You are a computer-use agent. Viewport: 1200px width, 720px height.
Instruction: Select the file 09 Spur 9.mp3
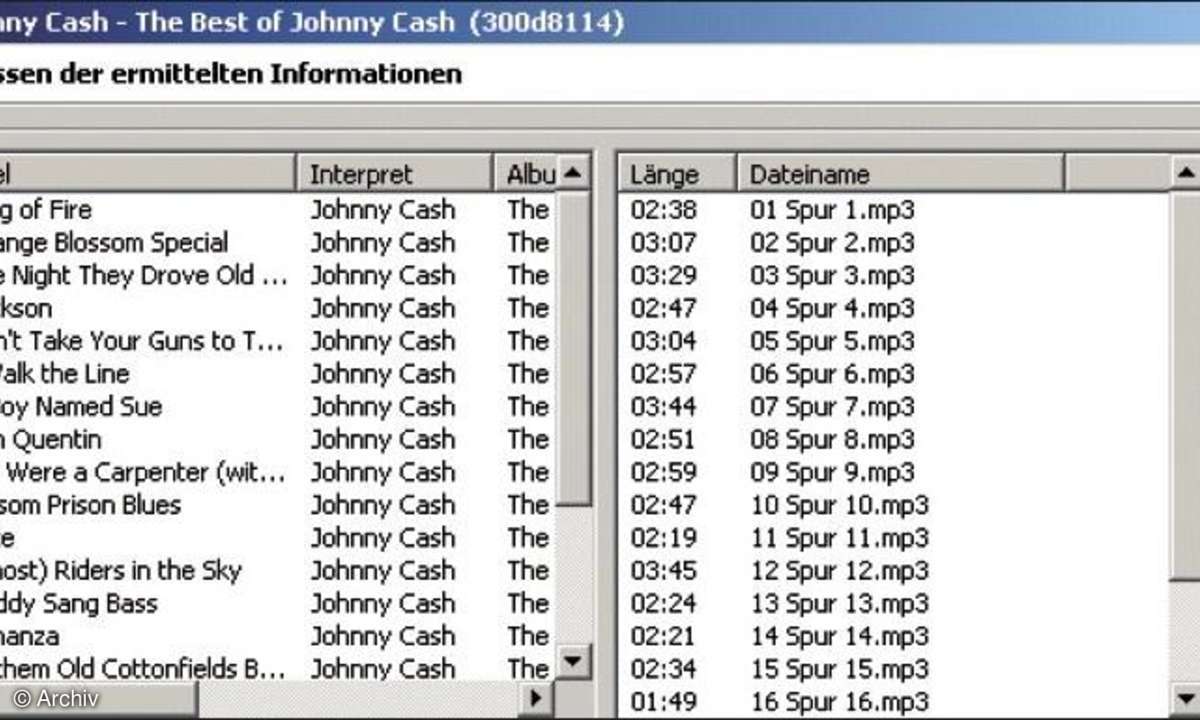point(832,472)
